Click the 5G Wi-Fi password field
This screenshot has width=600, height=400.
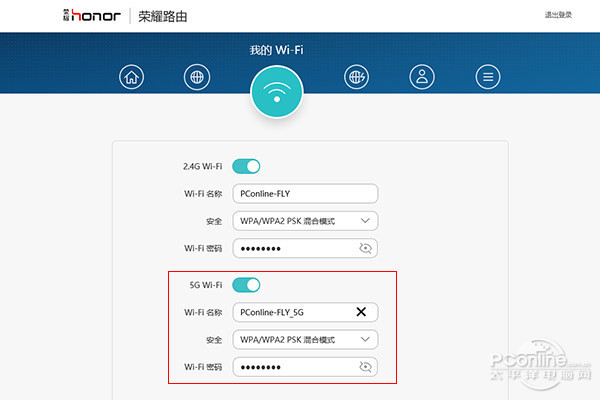point(305,367)
